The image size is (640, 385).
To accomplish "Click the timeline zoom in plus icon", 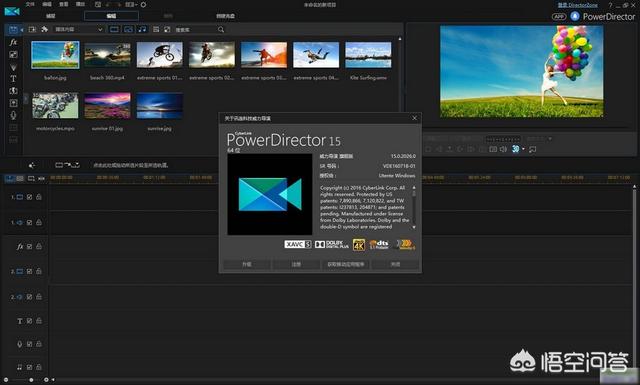I will pyautogui.click(x=46, y=380).
